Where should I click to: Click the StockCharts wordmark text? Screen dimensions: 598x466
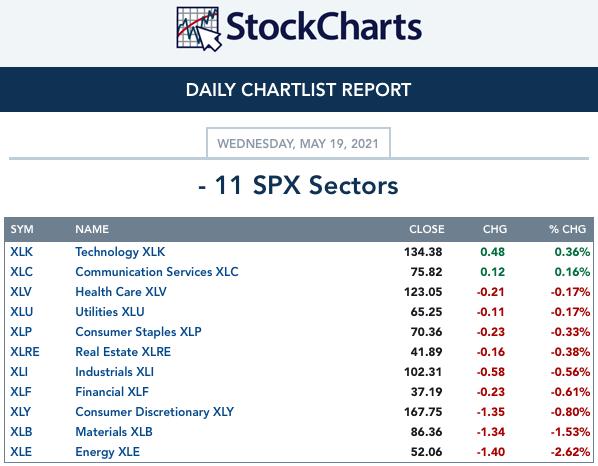[324, 27]
